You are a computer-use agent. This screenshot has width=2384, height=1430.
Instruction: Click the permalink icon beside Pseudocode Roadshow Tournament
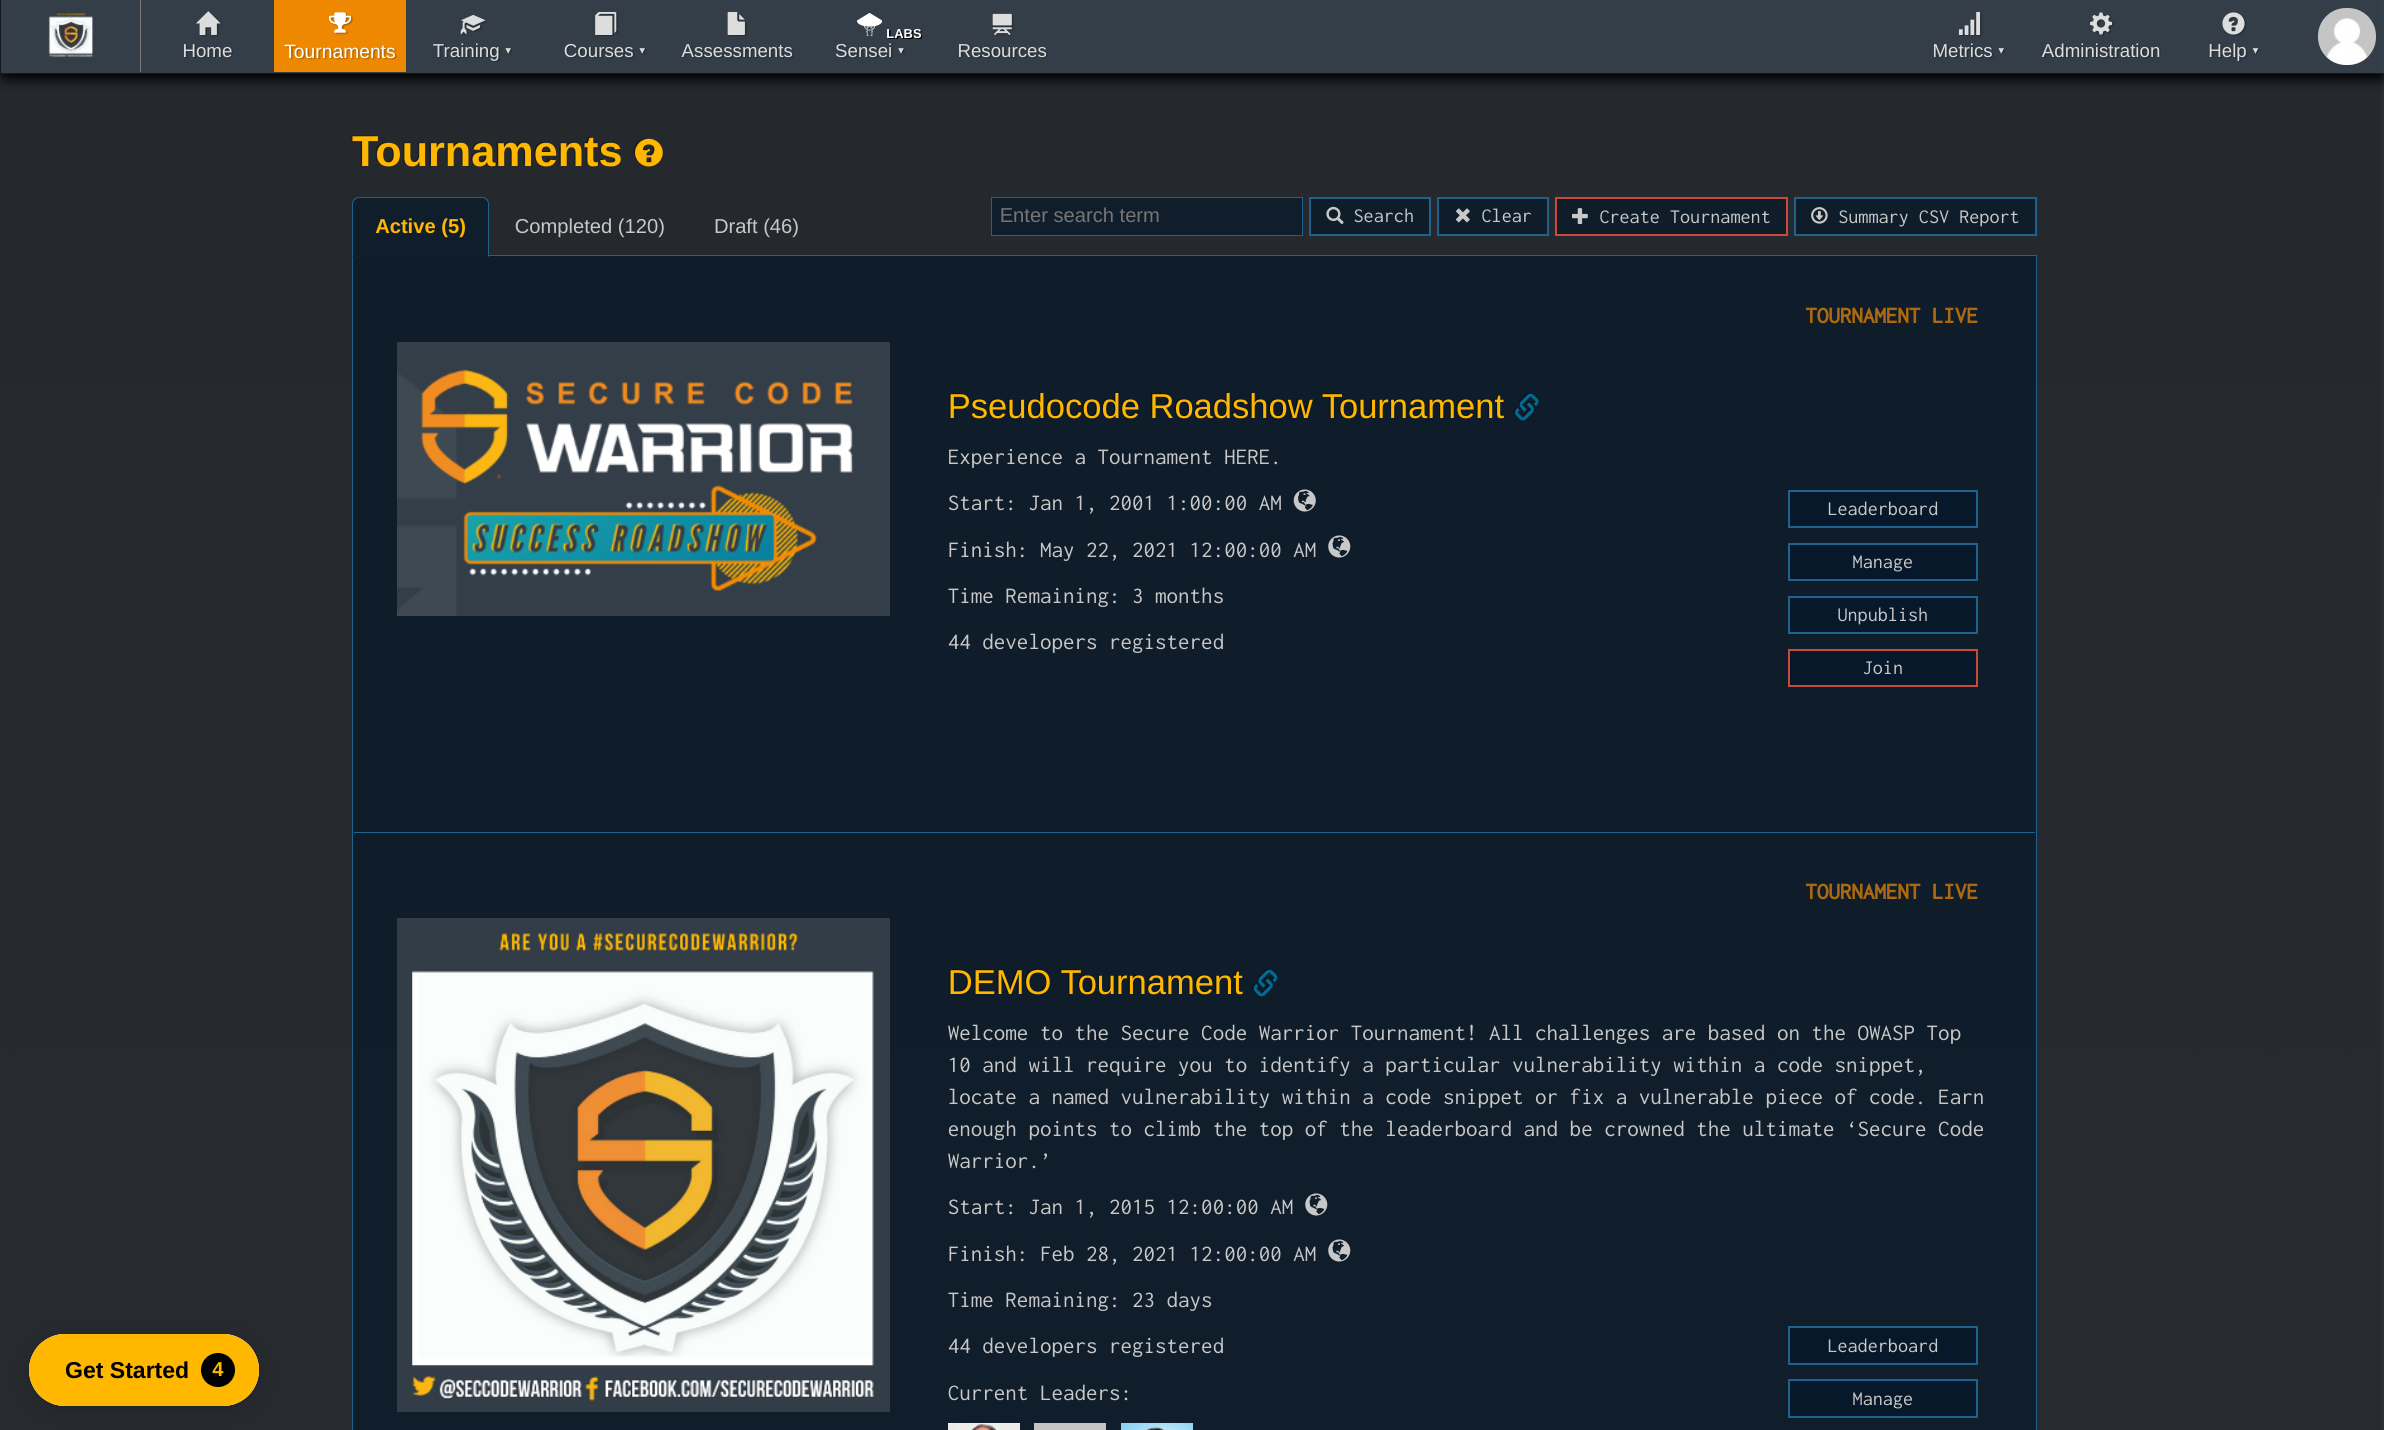coord(1526,407)
